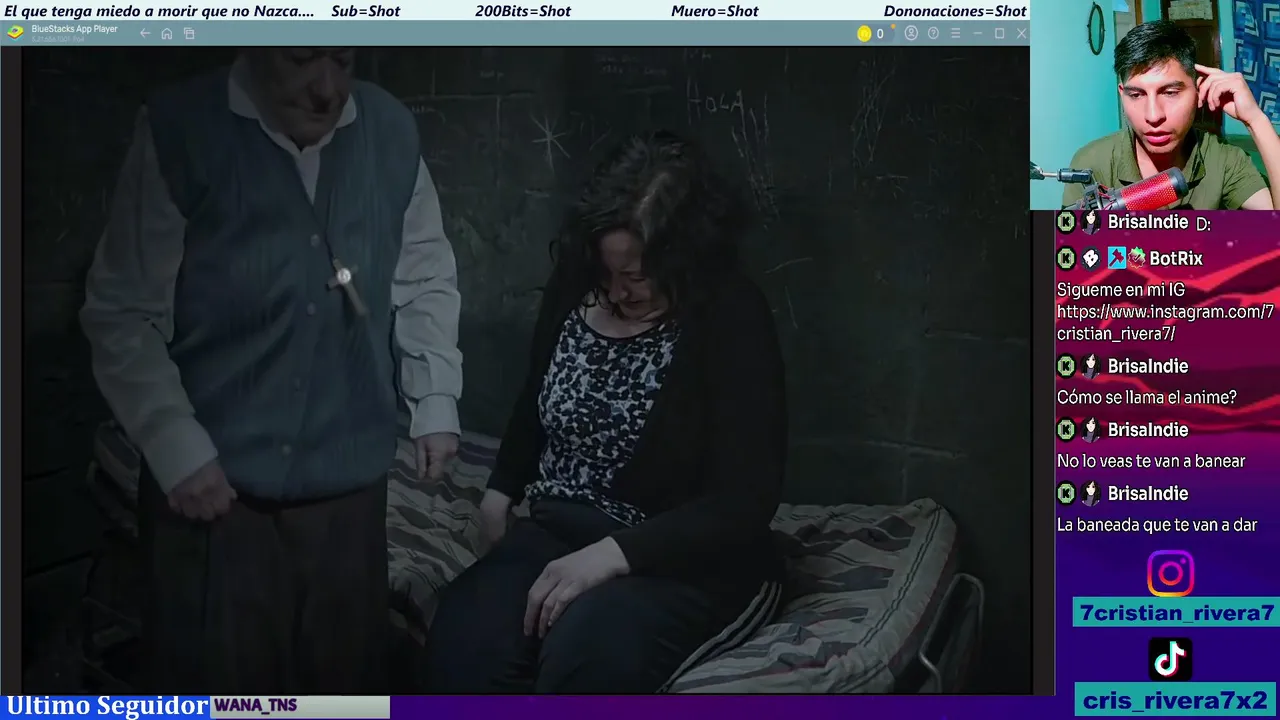The image size is (1280, 720).
Task: Open BlueStacks recent apps icon
Action: coord(189,33)
